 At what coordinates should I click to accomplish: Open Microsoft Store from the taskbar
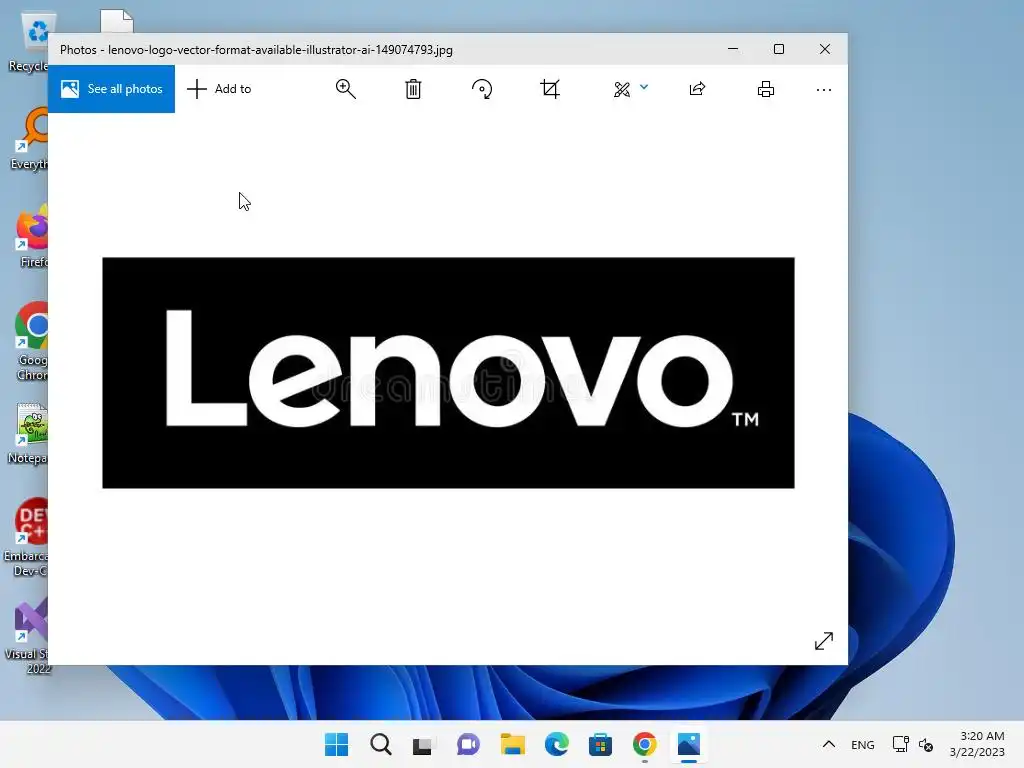point(600,744)
